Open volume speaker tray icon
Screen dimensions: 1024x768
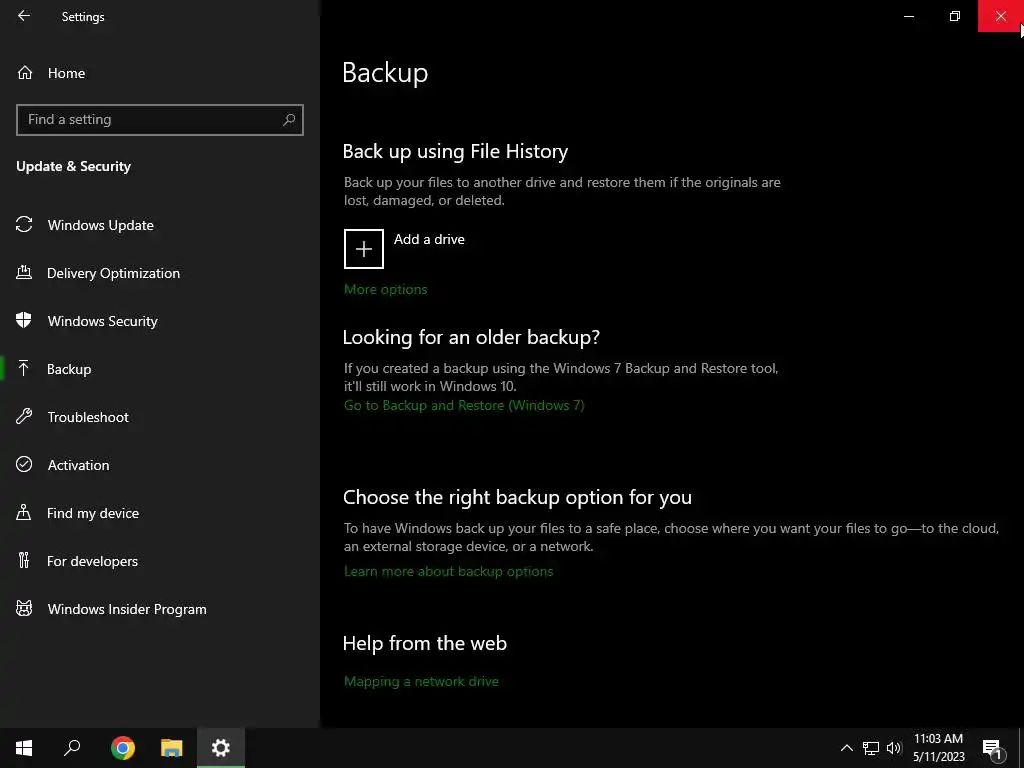click(x=894, y=748)
